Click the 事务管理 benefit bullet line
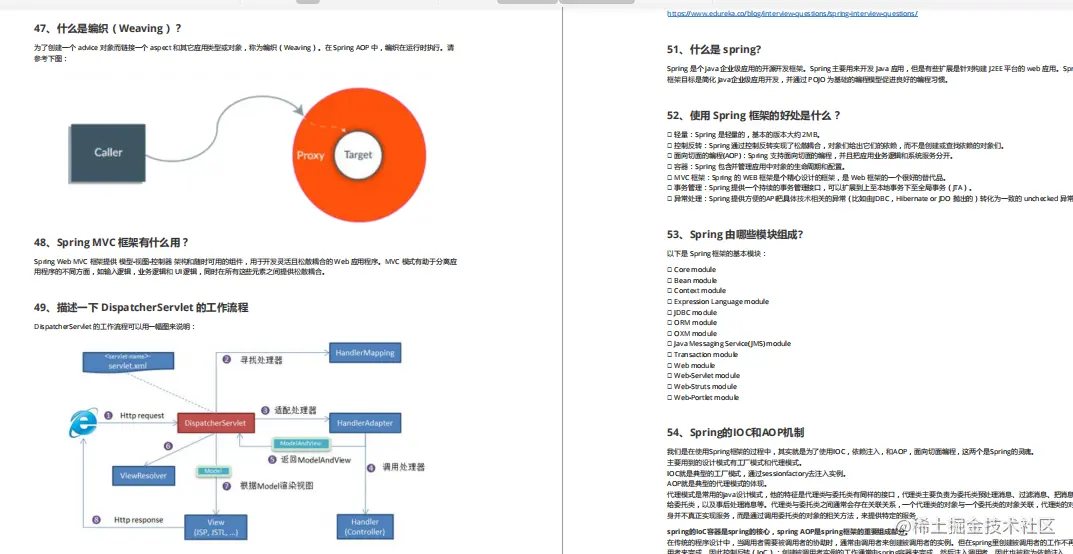The height and width of the screenshot is (554, 1073). (820, 188)
